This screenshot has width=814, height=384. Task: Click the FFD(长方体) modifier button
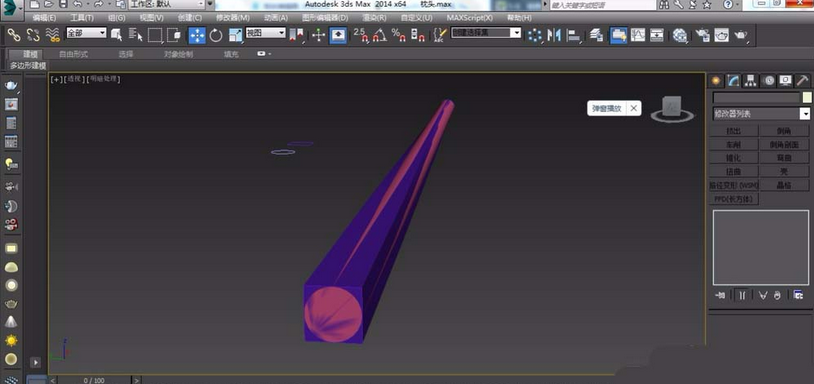pos(734,199)
